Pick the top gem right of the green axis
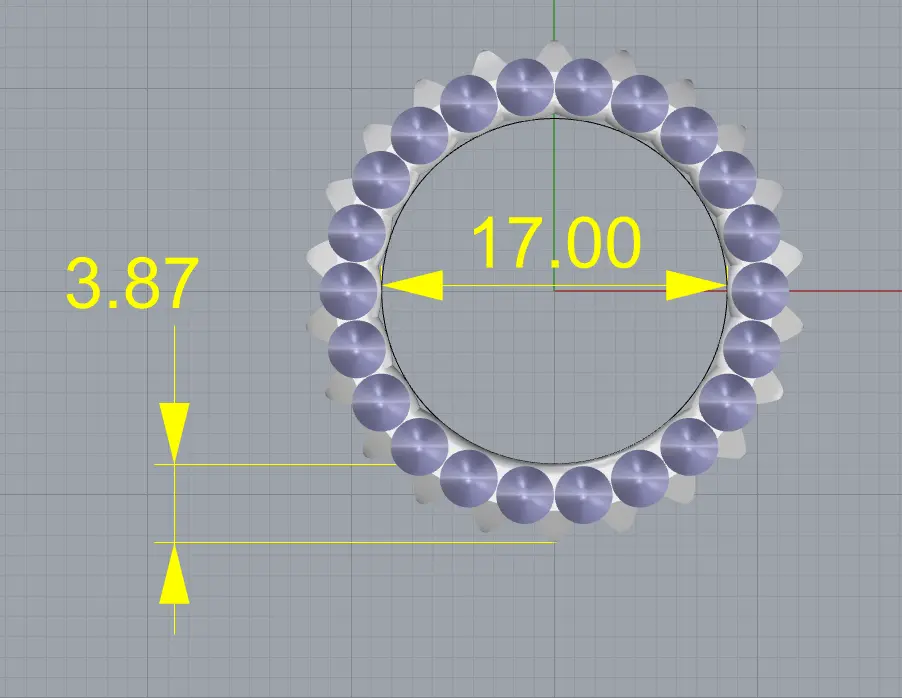Screen dimensions: 902x698 (584, 86)
